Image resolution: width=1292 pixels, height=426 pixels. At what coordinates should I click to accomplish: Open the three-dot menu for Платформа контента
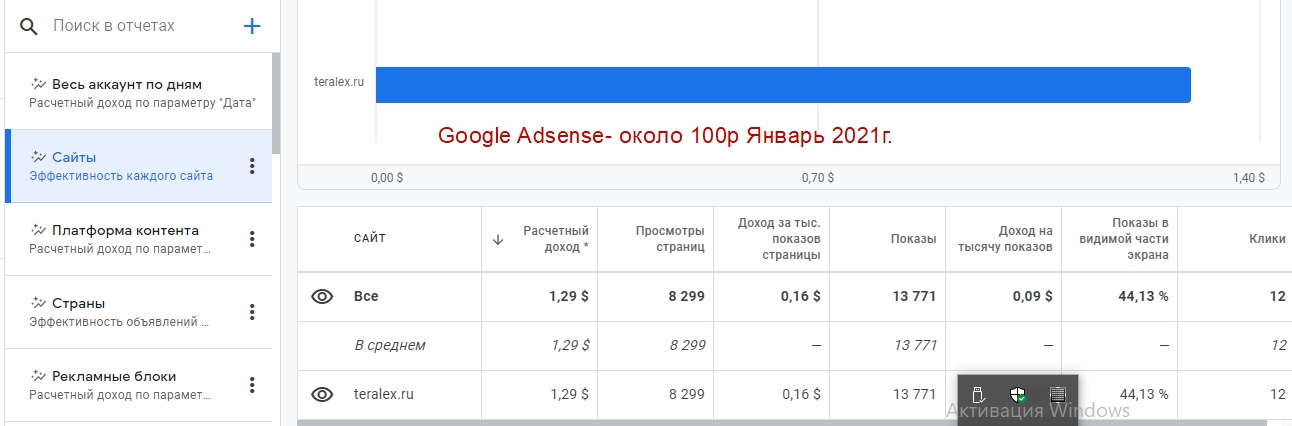[x=252, y=239]
